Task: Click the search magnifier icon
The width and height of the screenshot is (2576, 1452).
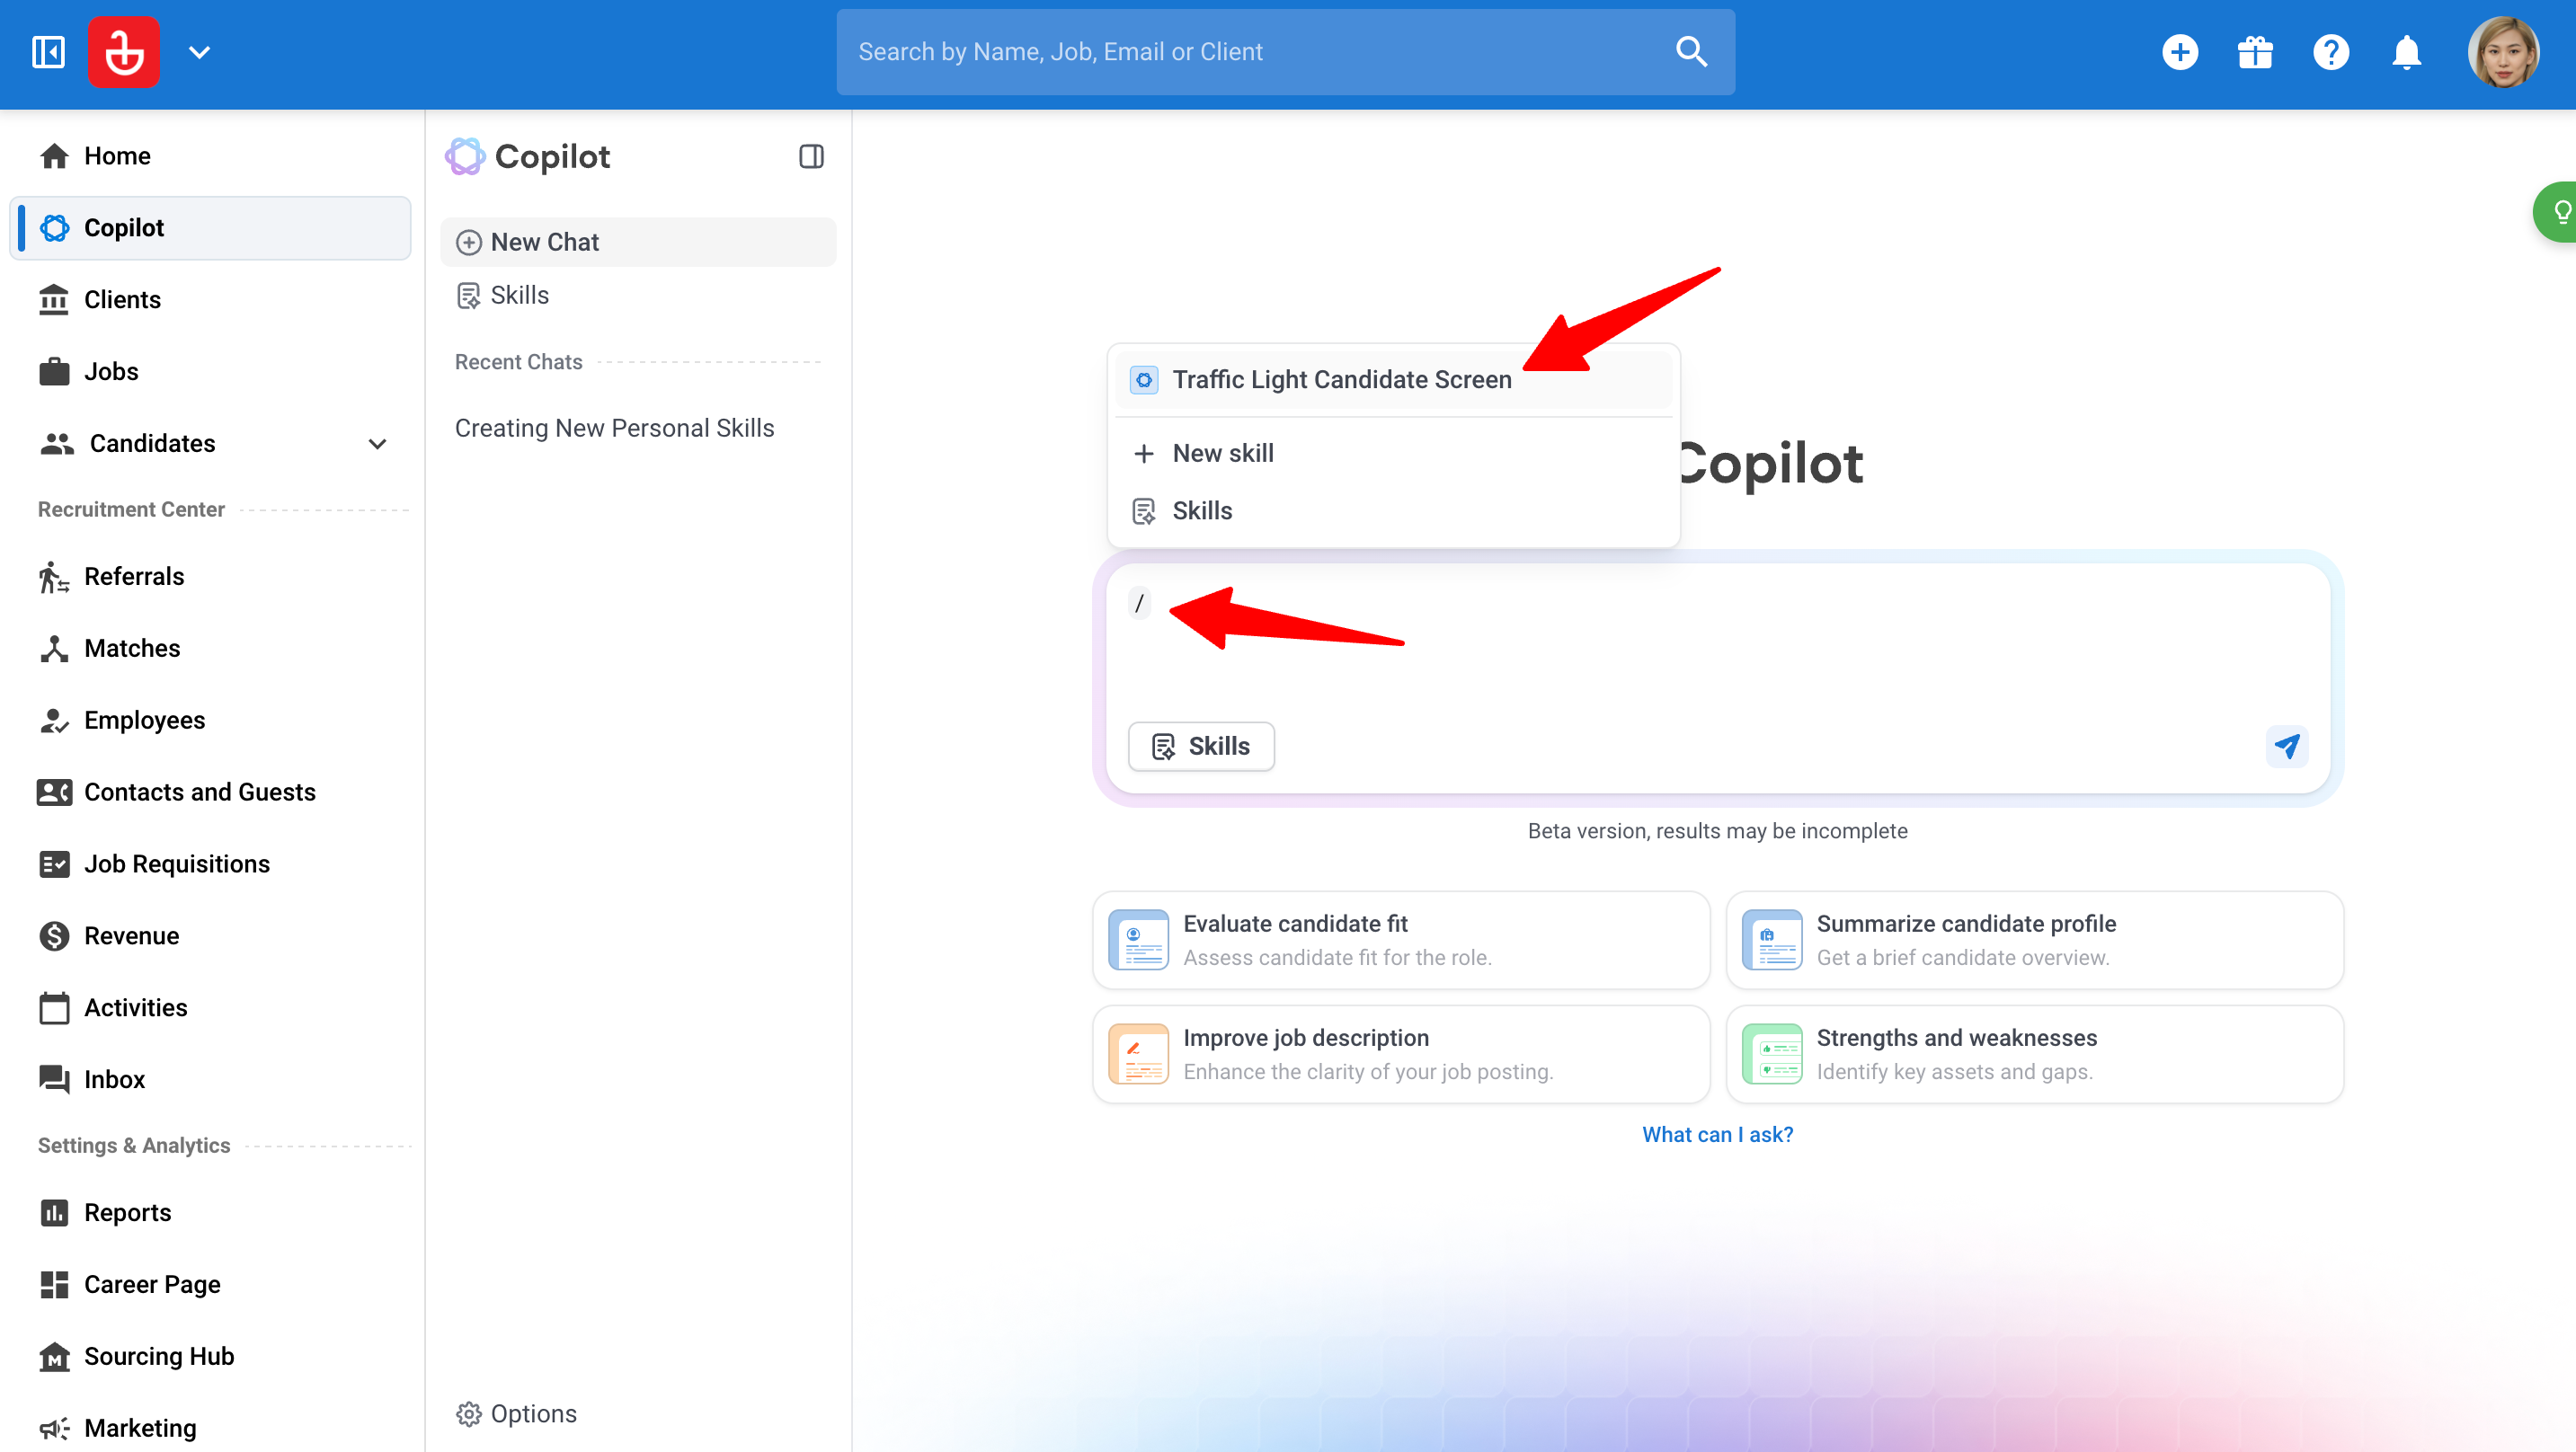Action: click(1691, 52)
